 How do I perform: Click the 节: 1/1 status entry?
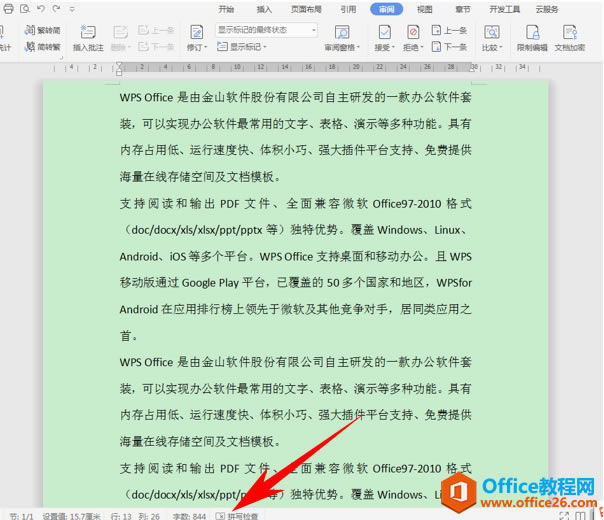pyautogui.click(x=21, y=516)
